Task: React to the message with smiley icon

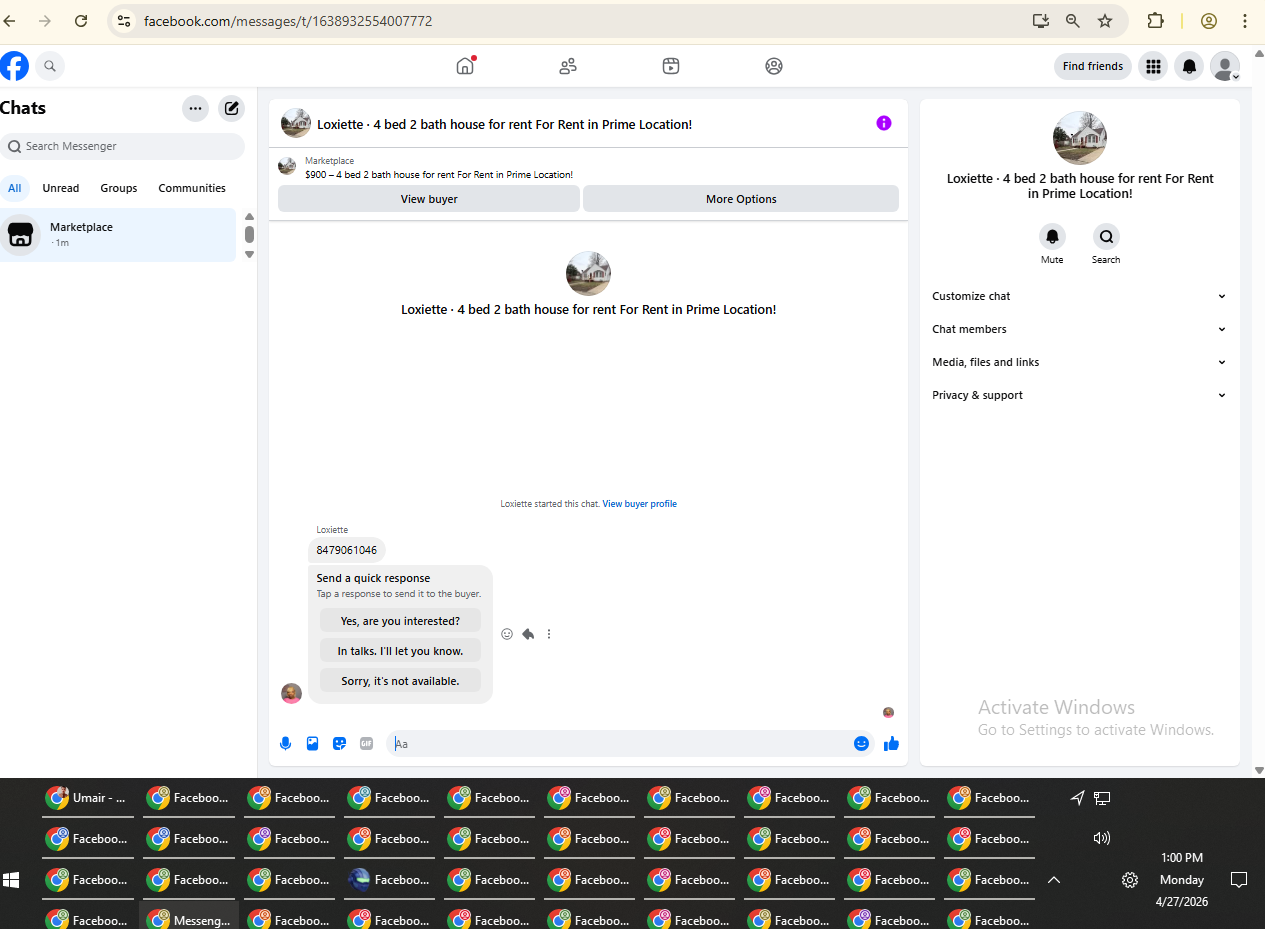Action: [507, 634]
